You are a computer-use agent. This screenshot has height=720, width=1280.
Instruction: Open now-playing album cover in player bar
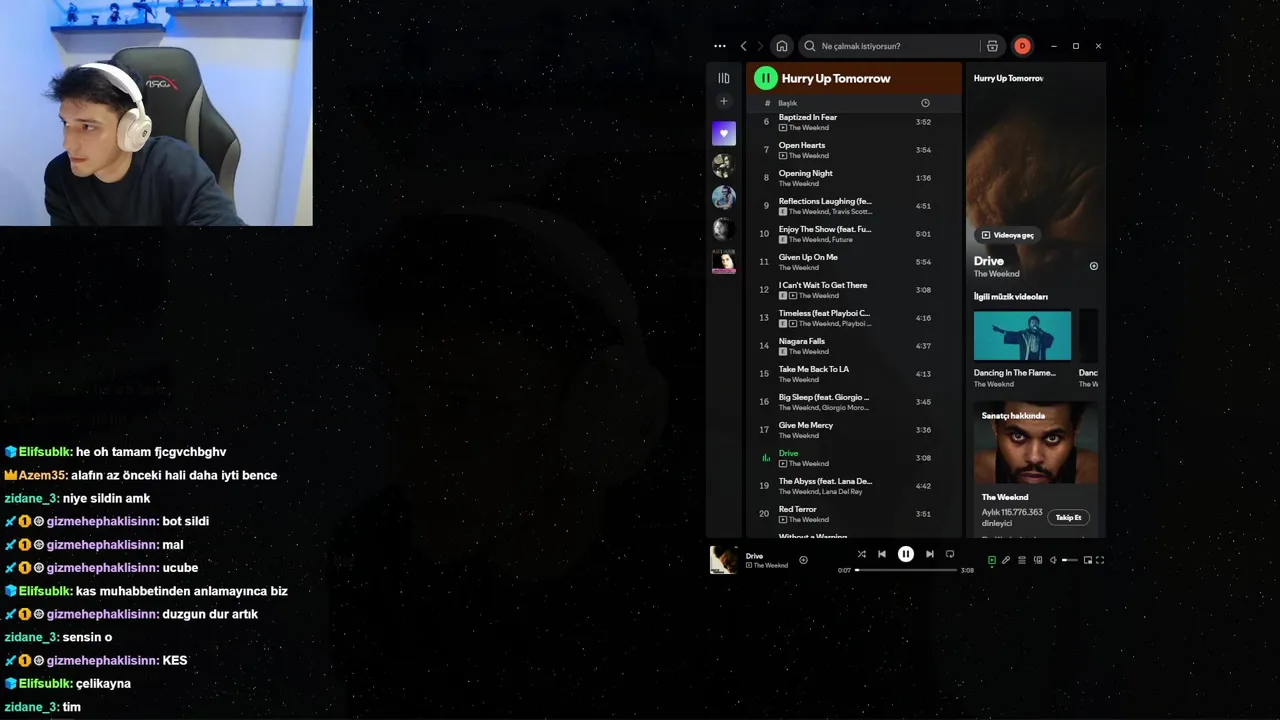click(x=723, y=560)
